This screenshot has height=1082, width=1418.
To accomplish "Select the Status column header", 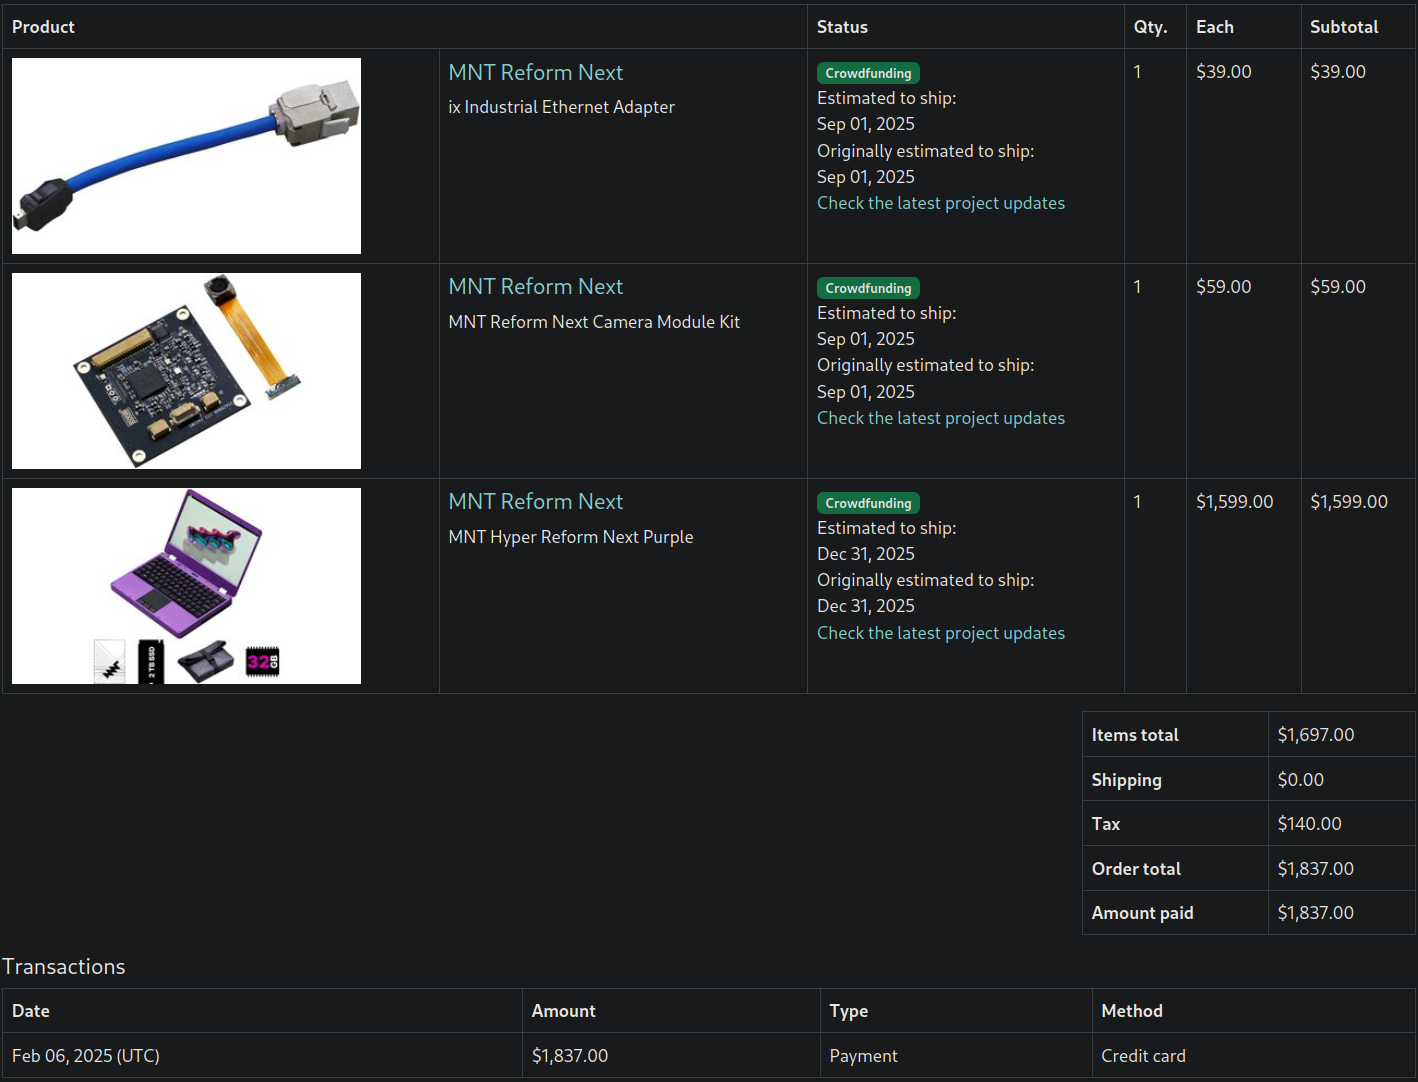I will pyautogui.click(x=842, y=27).
